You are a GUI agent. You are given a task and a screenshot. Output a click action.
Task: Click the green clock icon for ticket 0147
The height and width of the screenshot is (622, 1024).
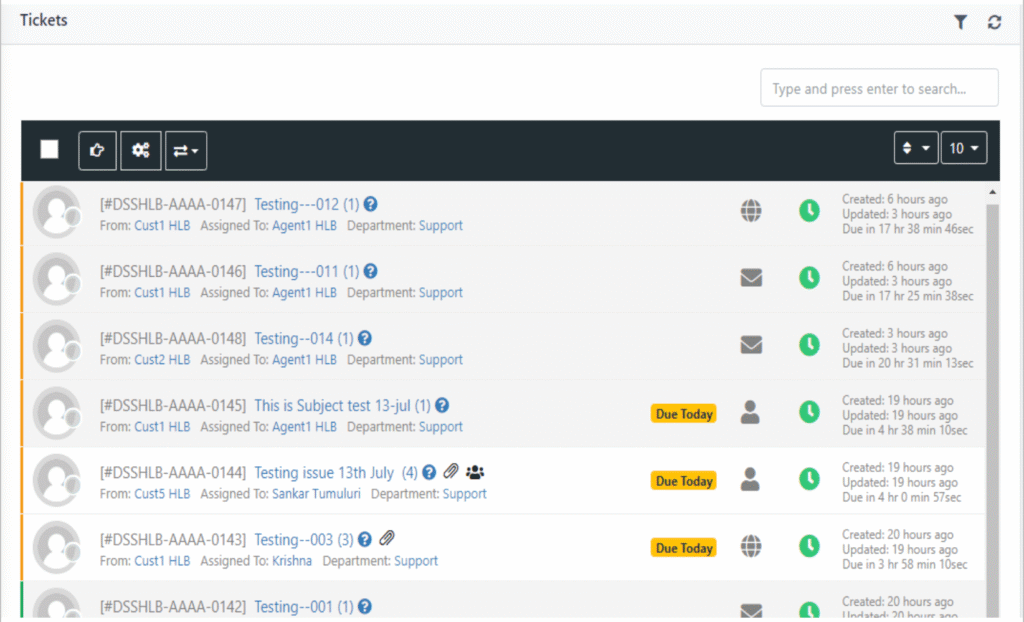coord(808,211)
